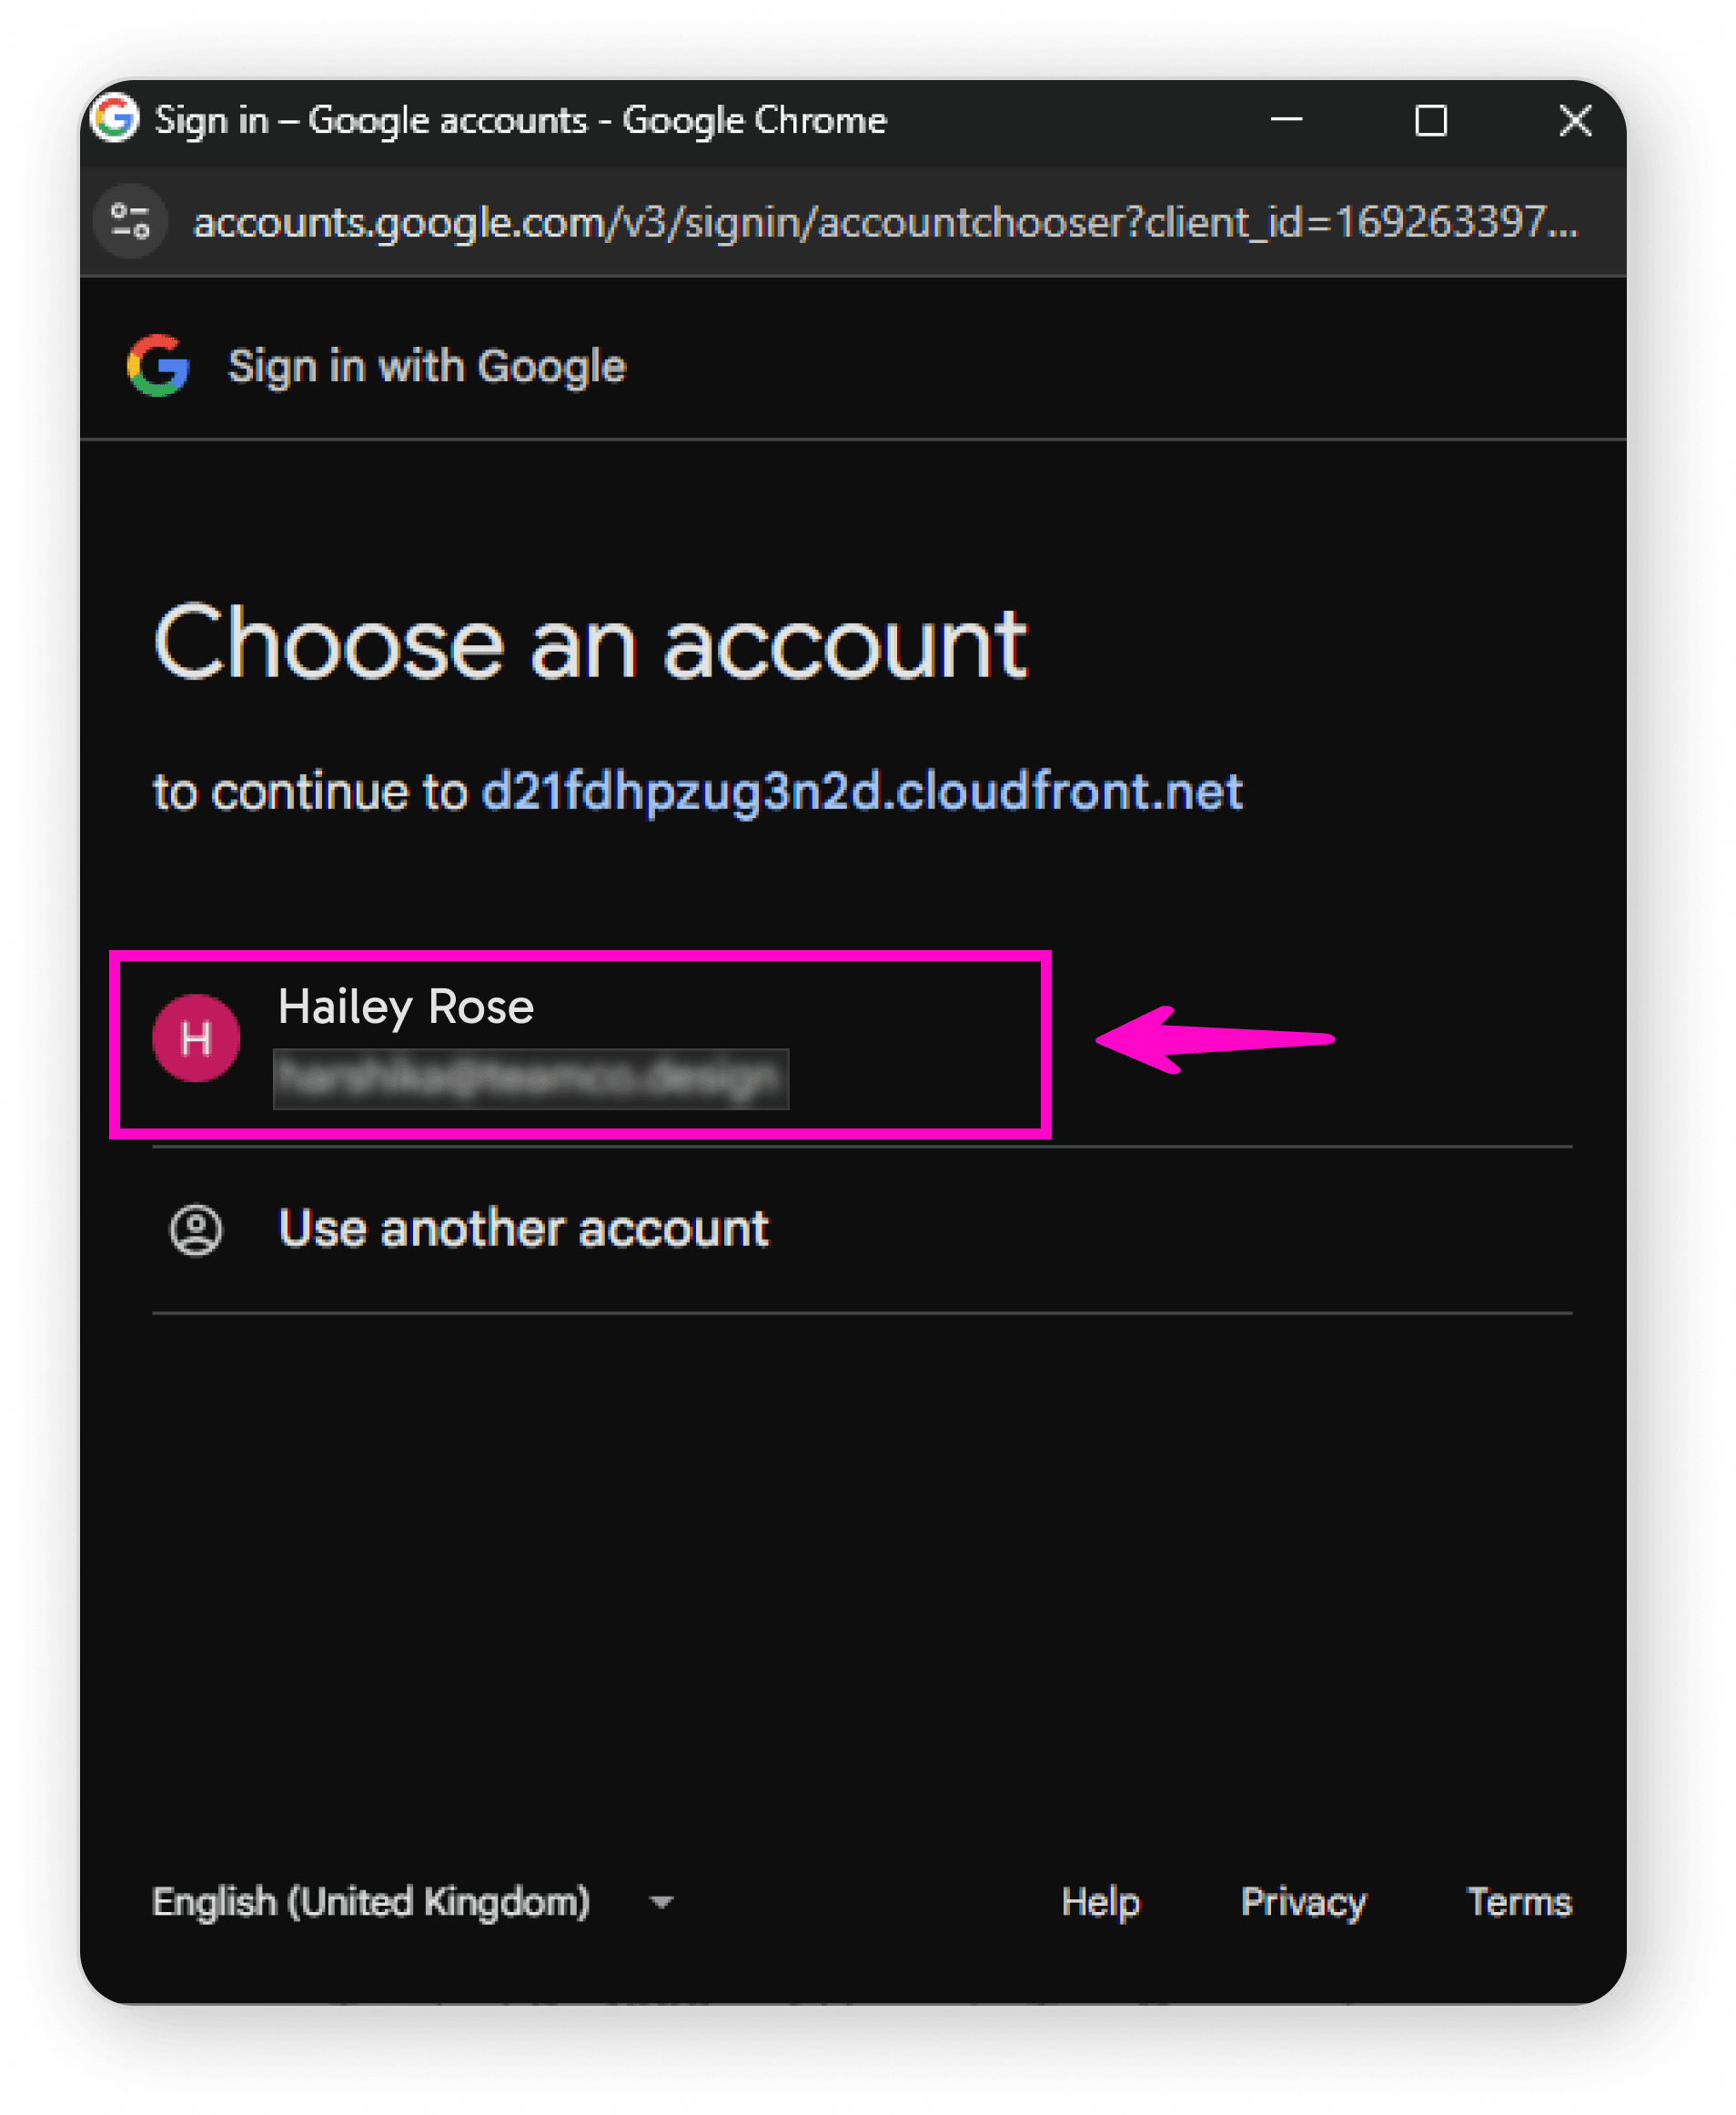Screen dimensions: 1736x2115
Task: Open the d21fdhpzug3n2d.cloudfront.net link
Action: [x=862, y=791]
